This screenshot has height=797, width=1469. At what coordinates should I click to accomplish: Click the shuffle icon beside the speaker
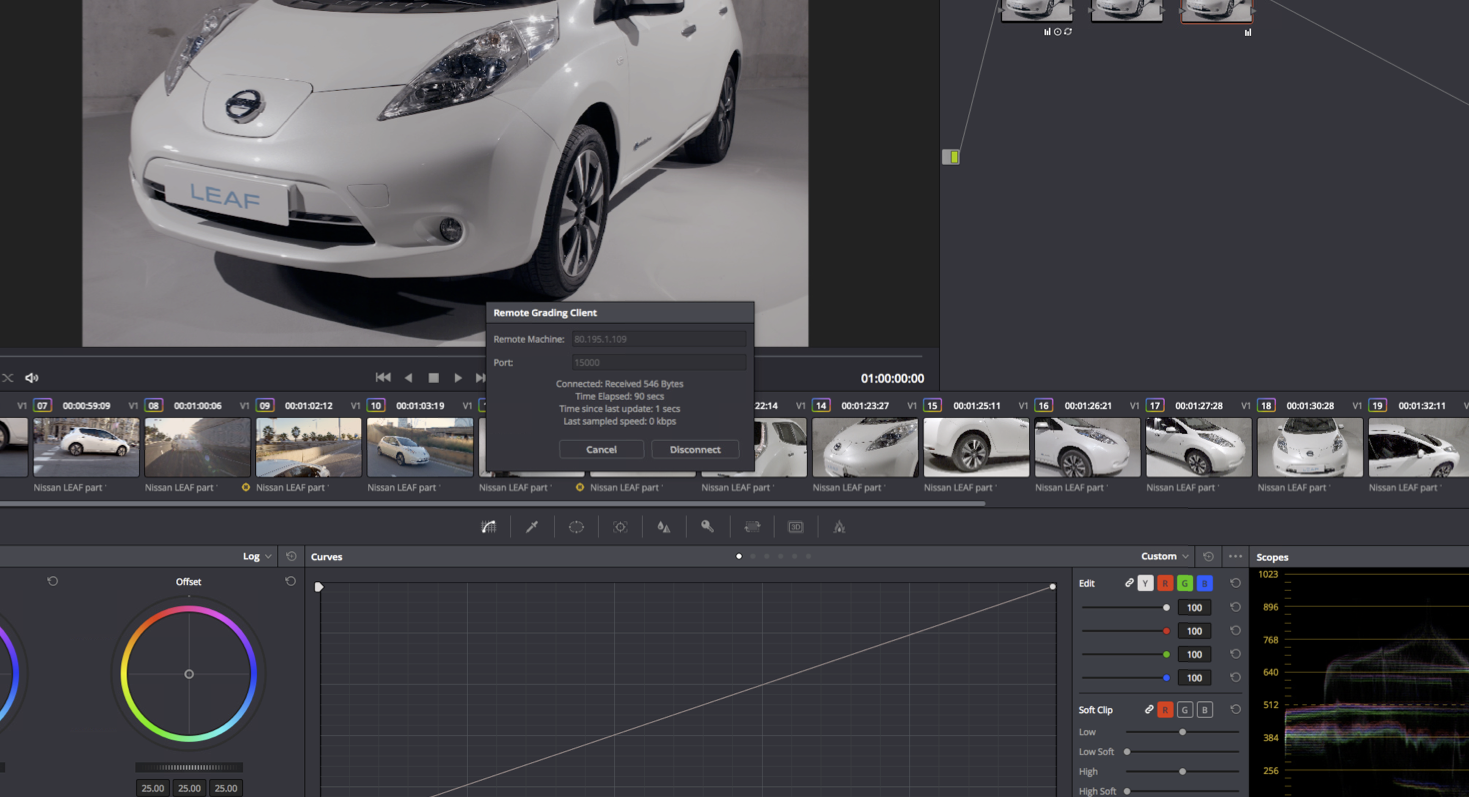pyautogui.click(x=7, y=378)
